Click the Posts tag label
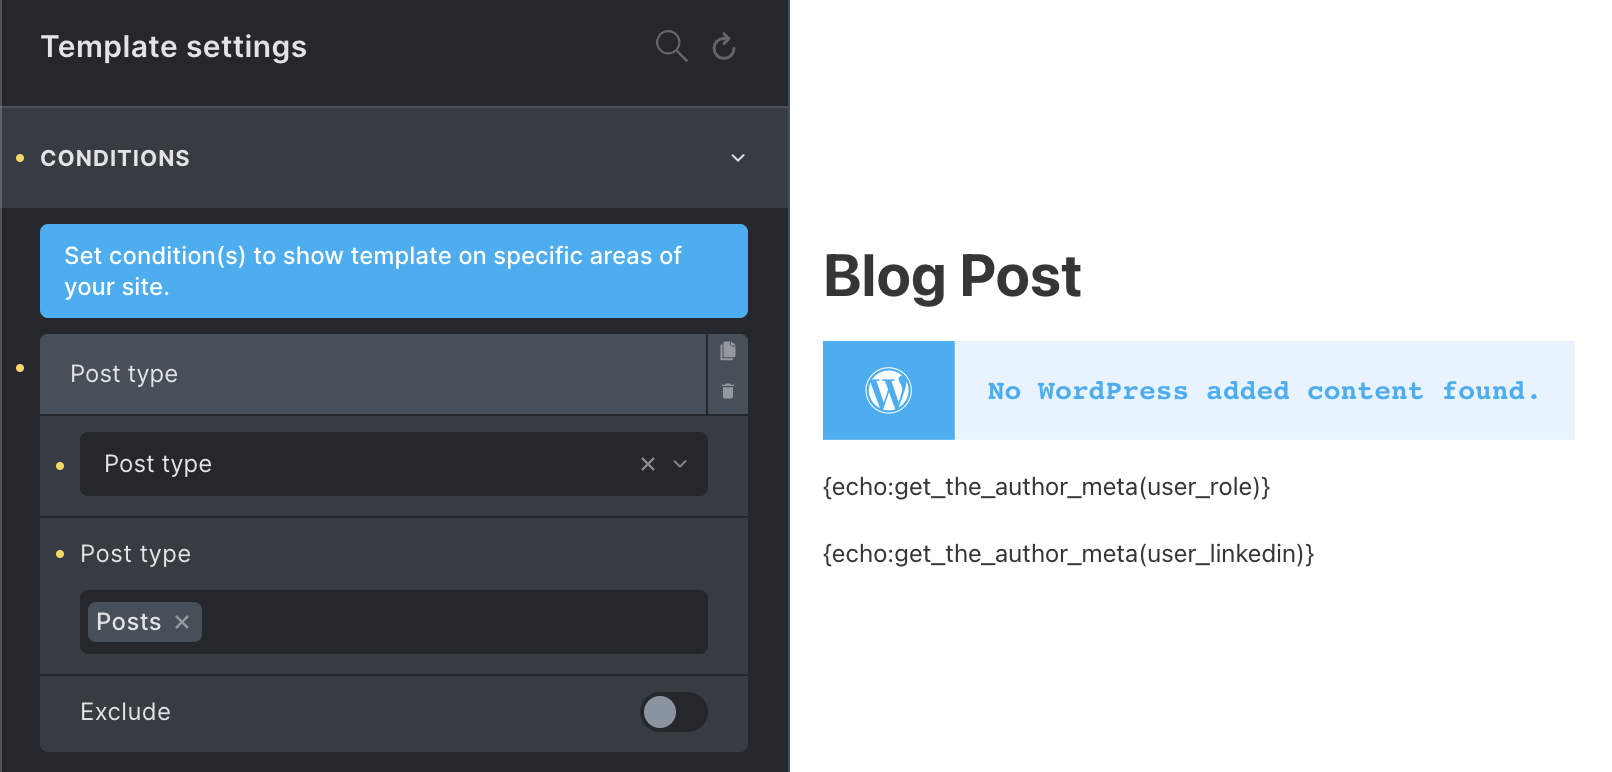Screen dimensions: 1612x772 [129, 622]
